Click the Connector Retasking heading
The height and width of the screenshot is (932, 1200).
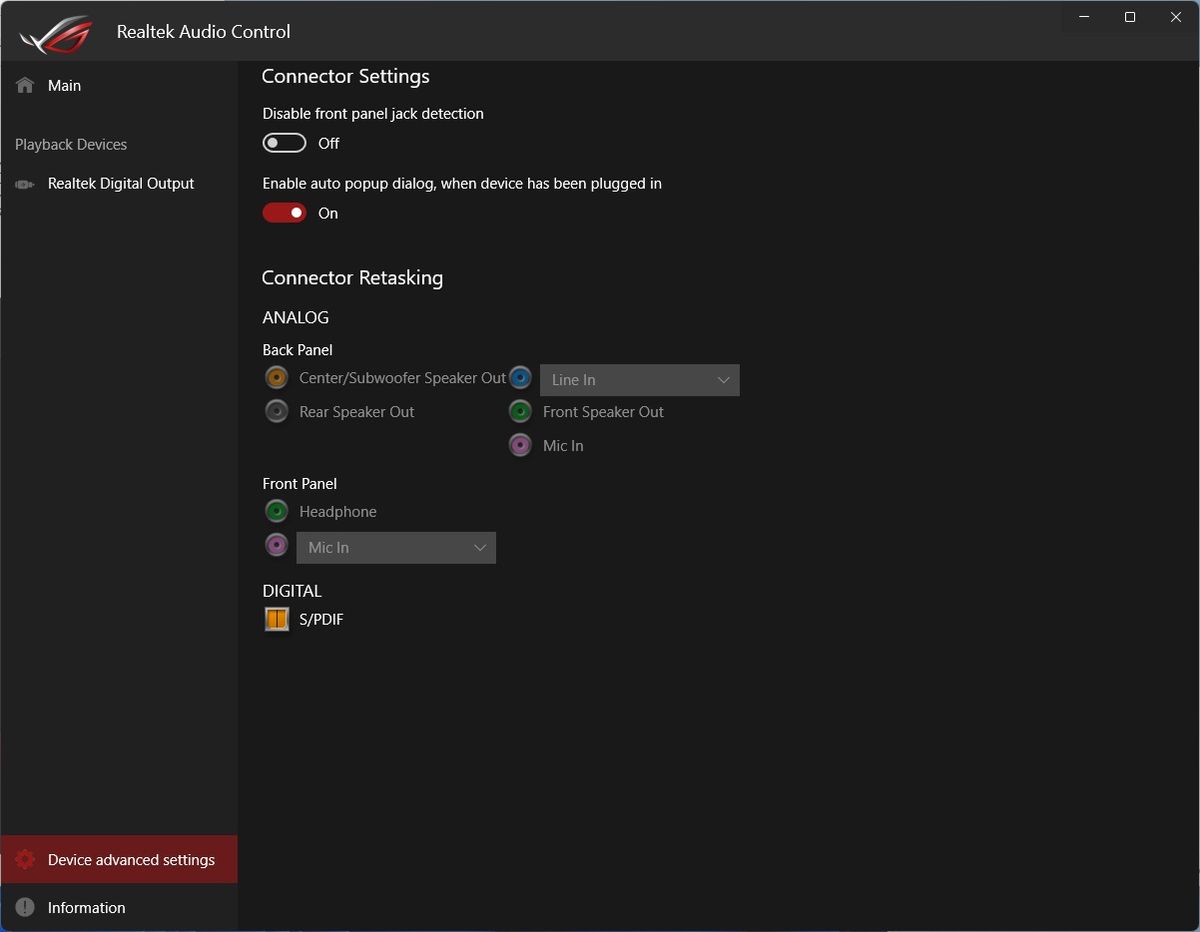[352, 278]
